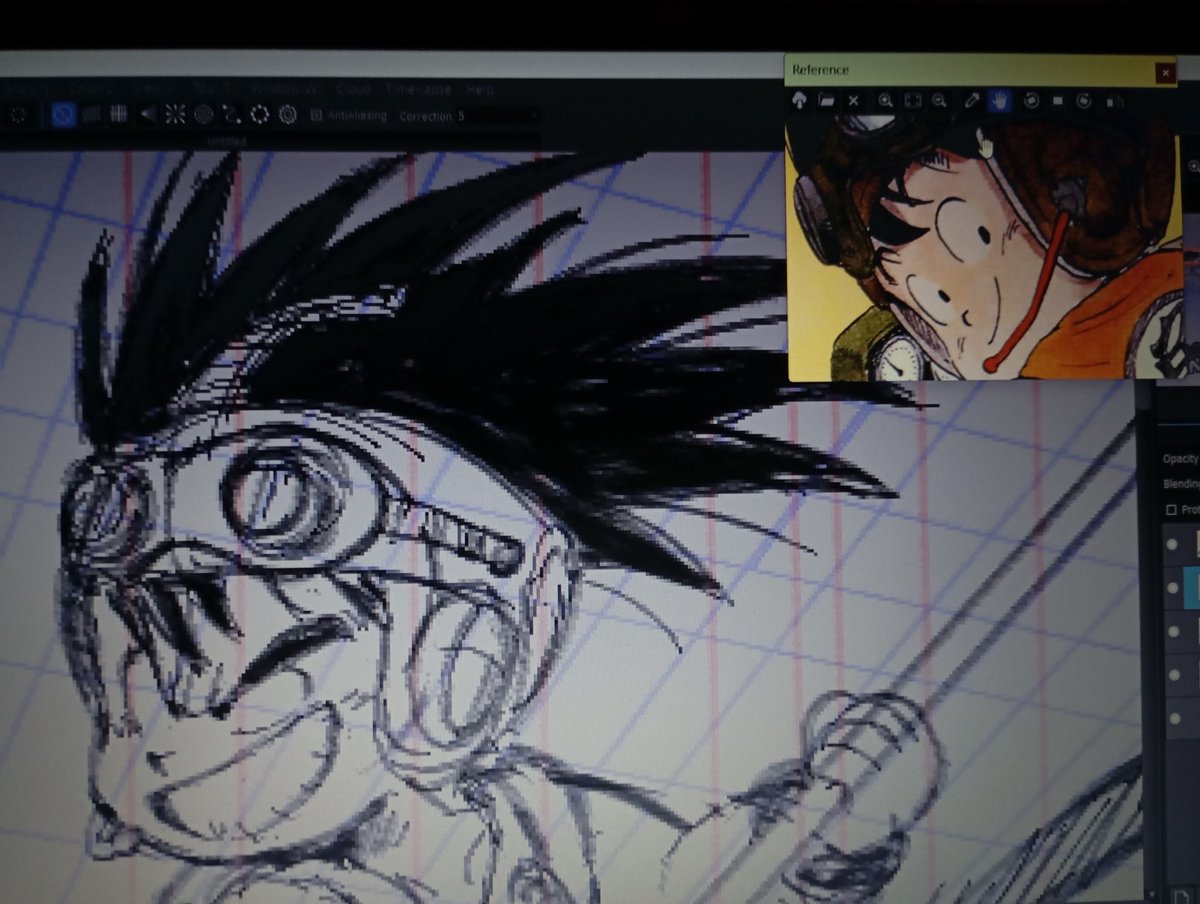Select the hand tool in Reference window

[x=999, y=100]
